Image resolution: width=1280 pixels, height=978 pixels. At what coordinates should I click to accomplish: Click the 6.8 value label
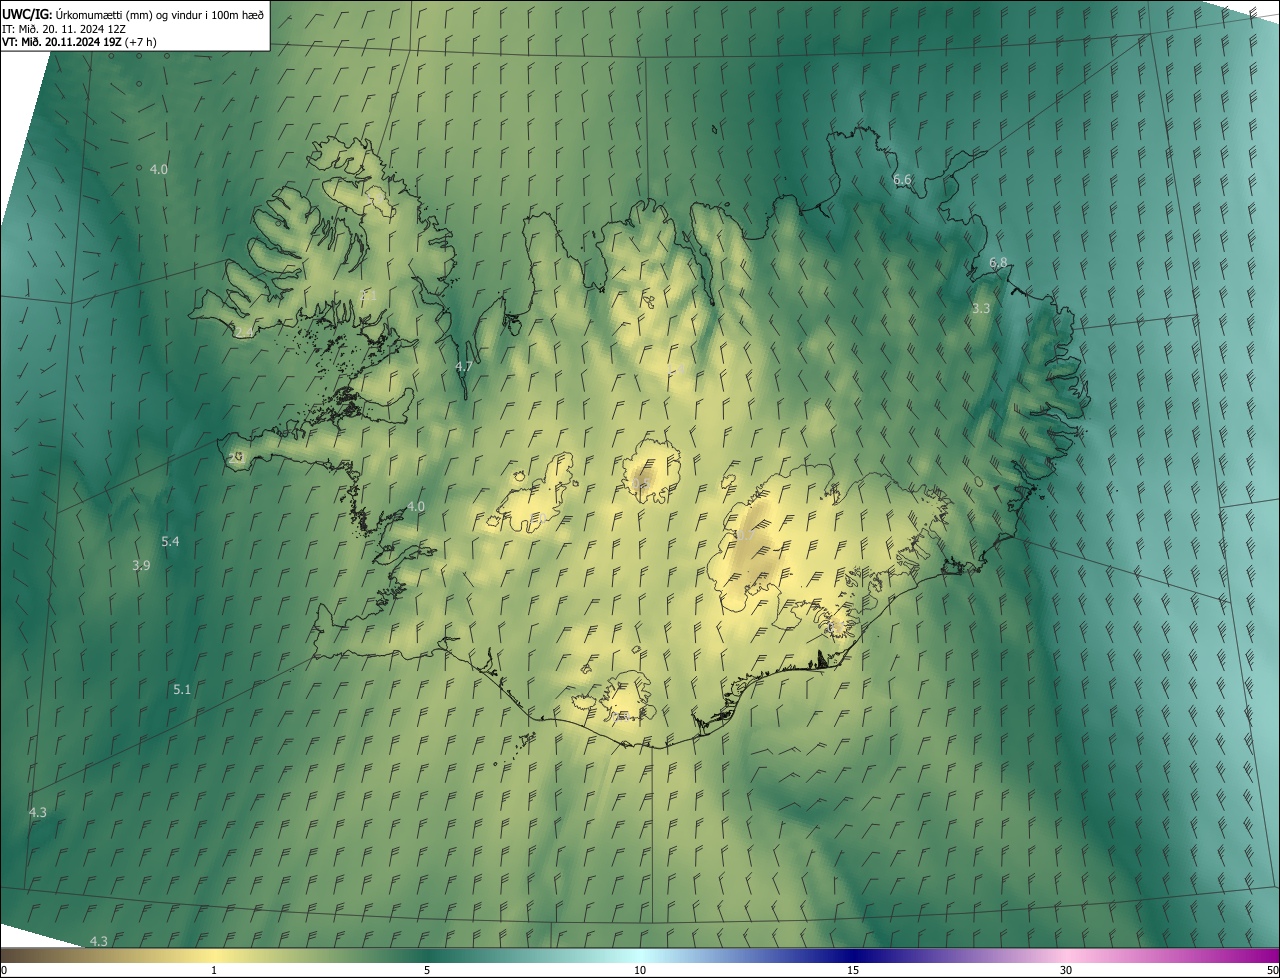click(x=998, y=262)
